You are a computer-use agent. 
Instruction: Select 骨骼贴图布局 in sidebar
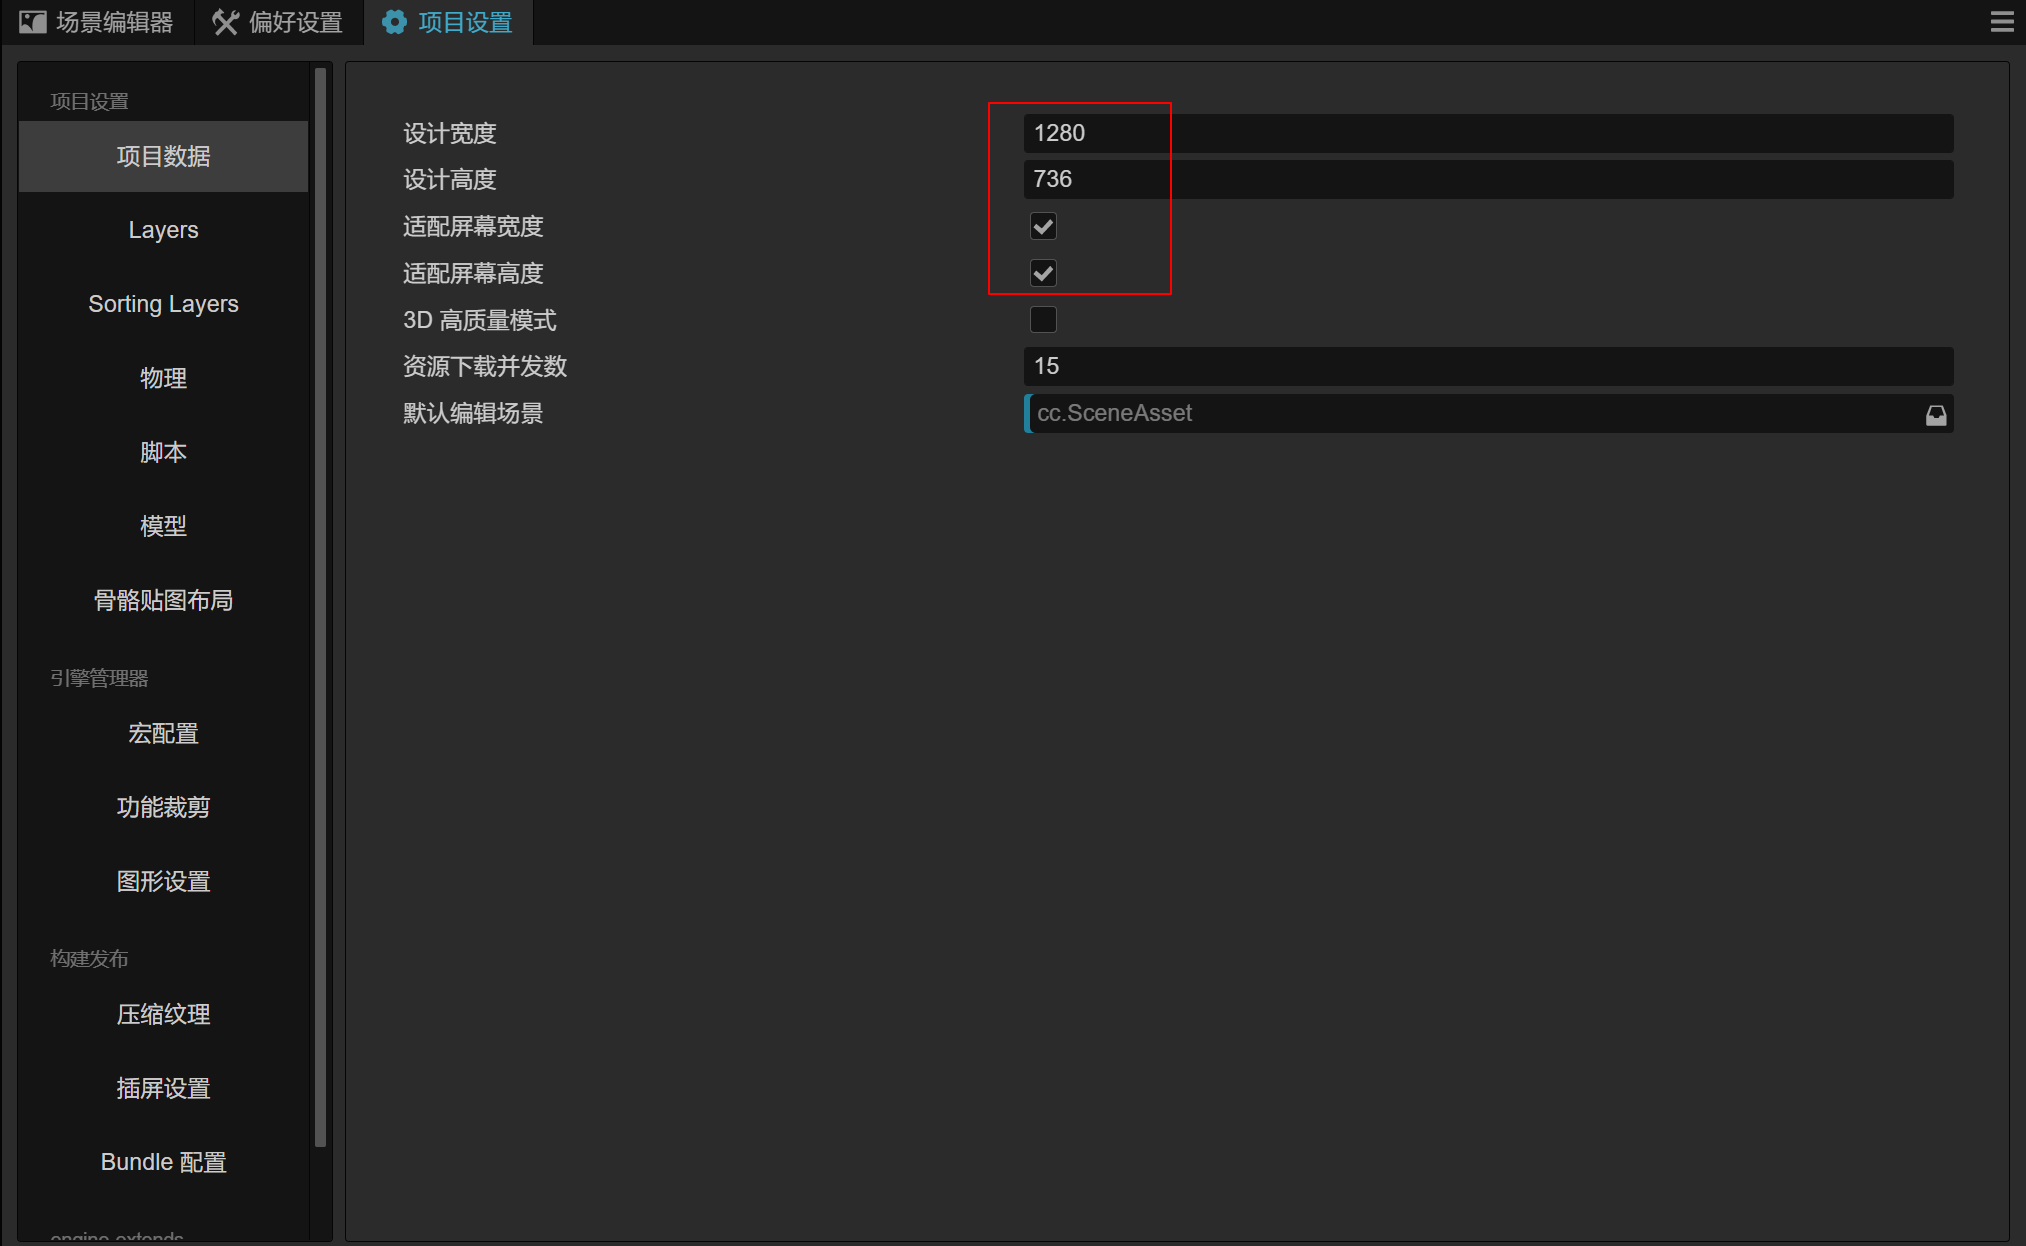(x=164, y=598)
